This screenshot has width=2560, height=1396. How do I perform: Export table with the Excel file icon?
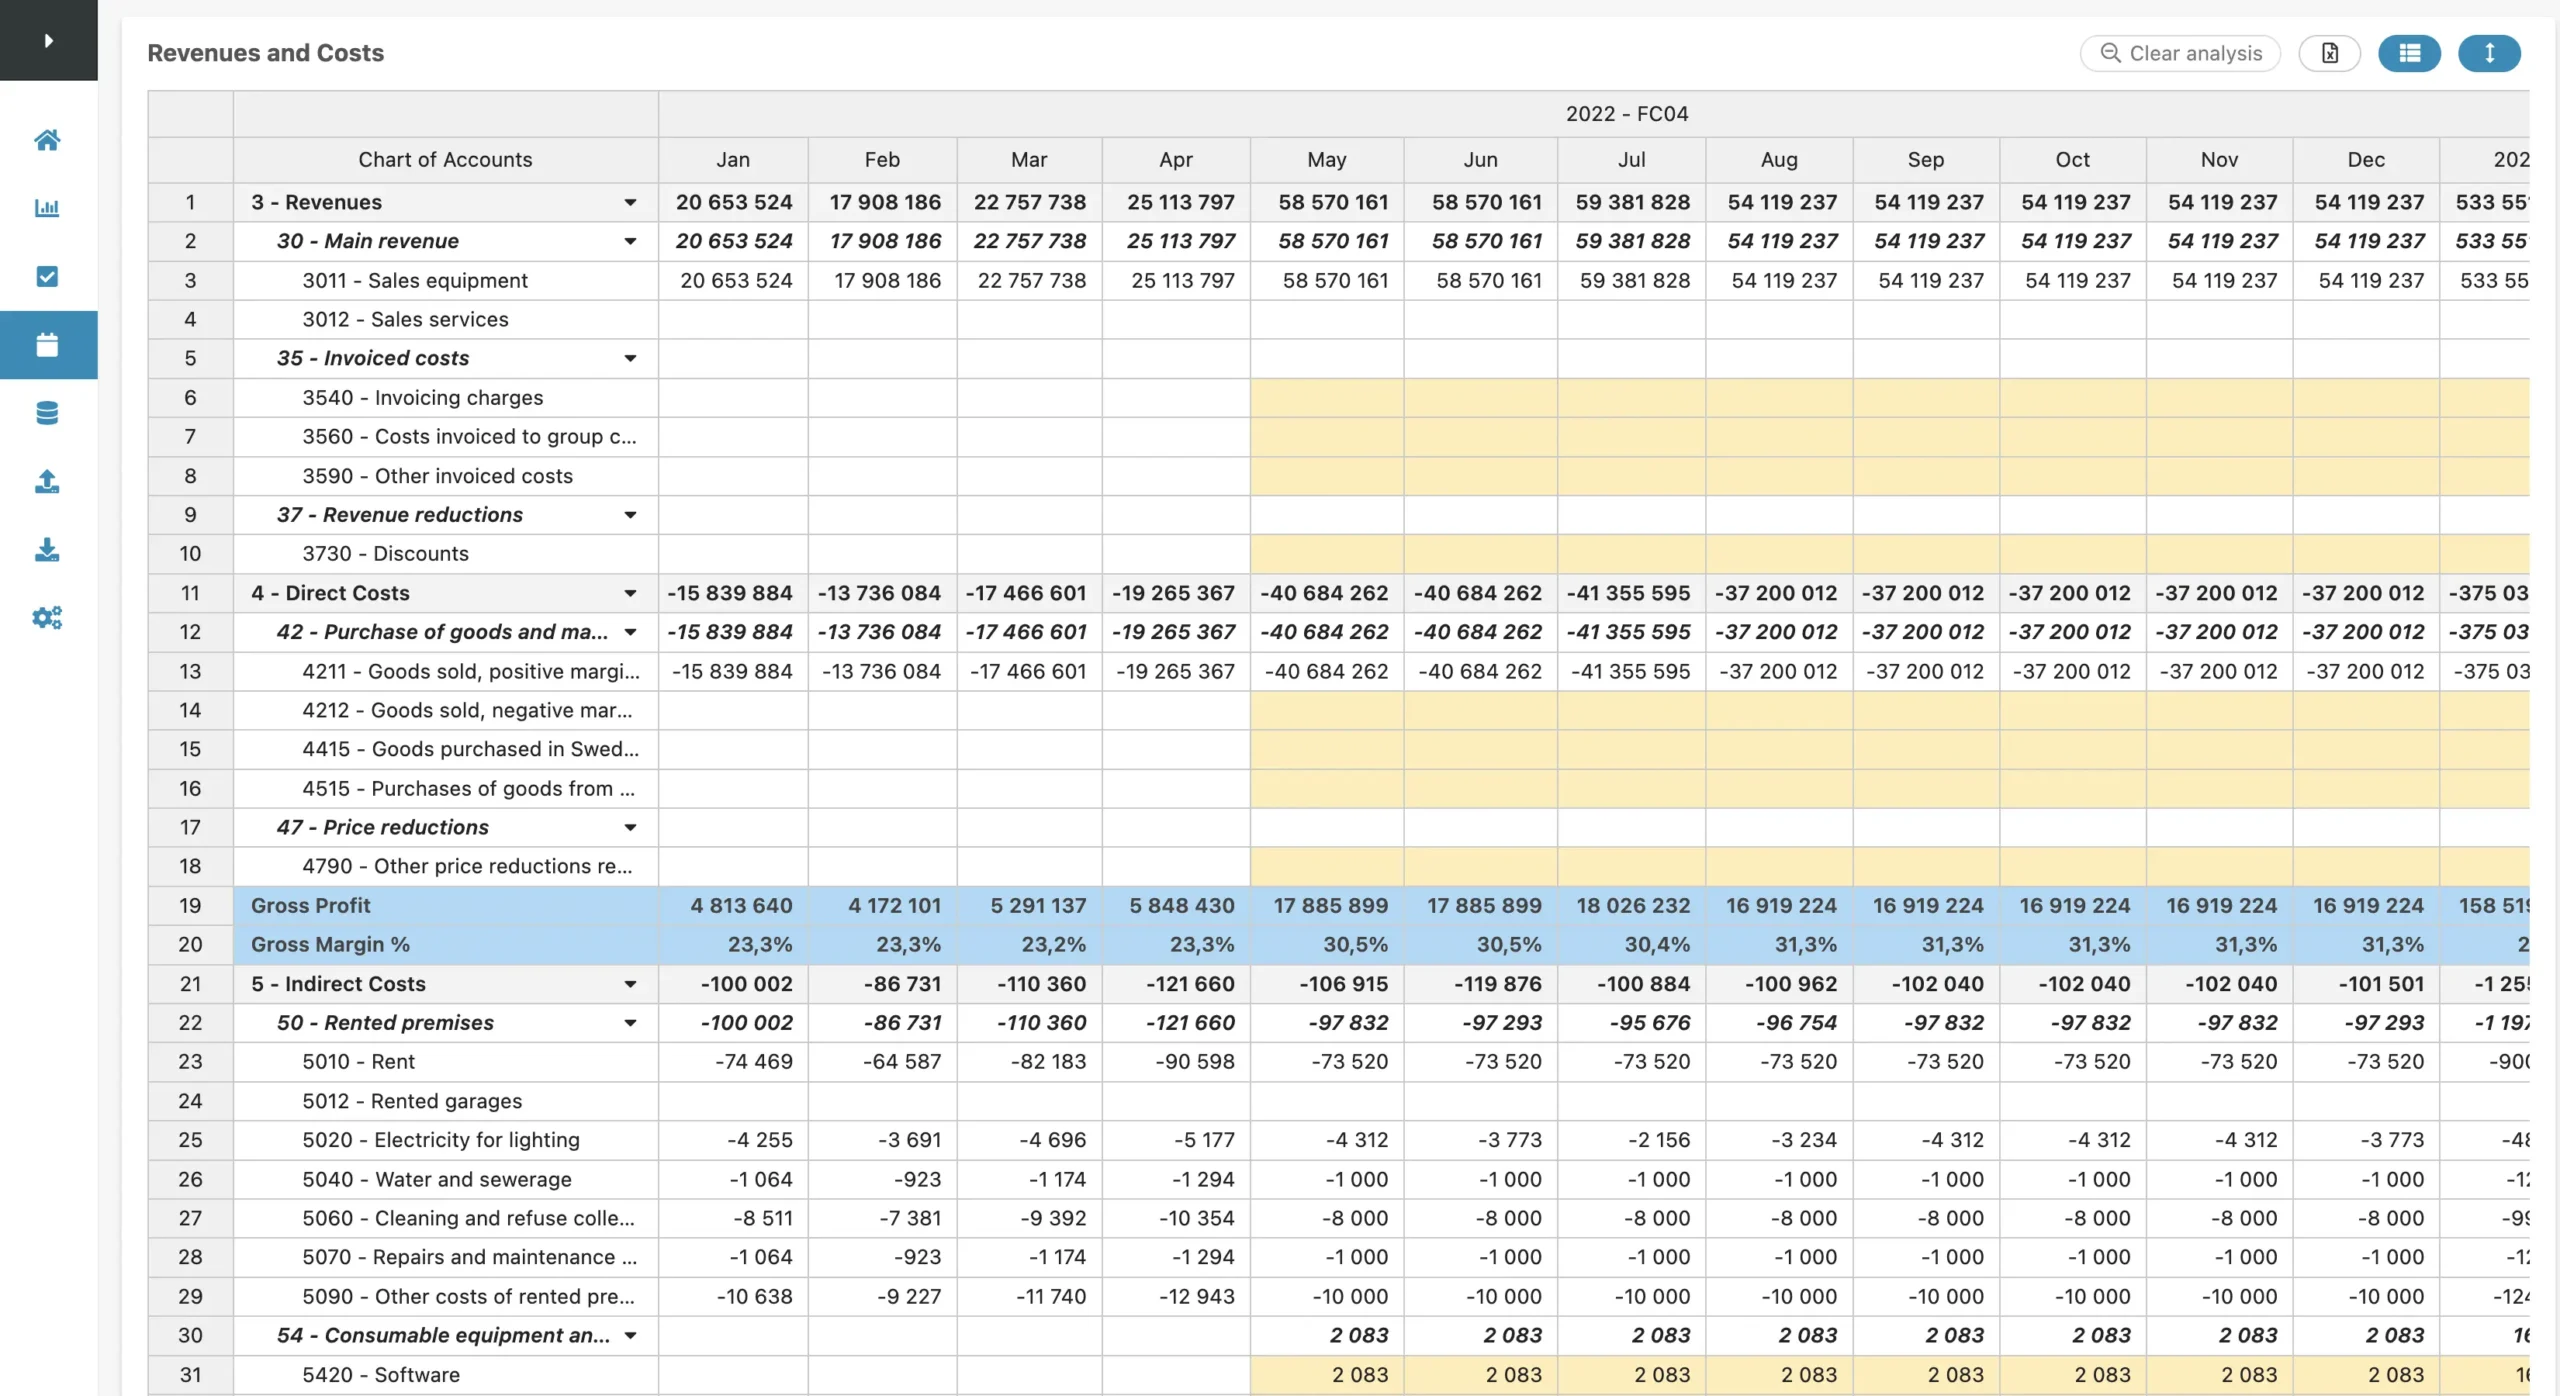[2329, 53]
